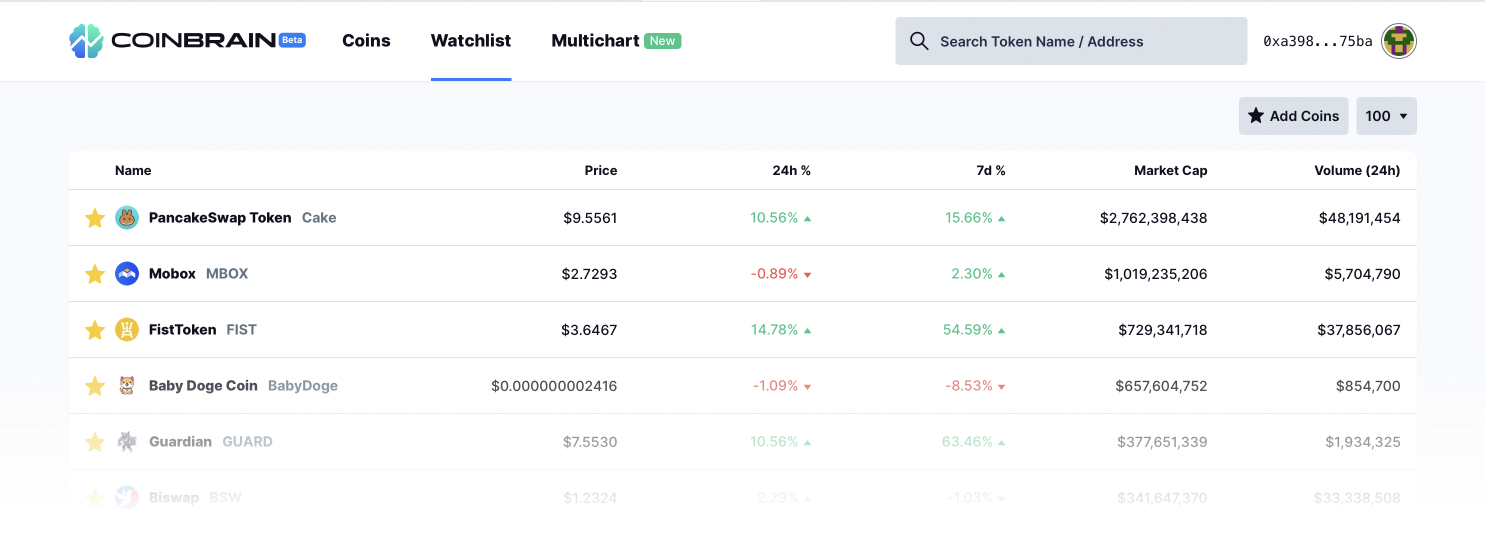Click the FIST ticker symbol
The image size is (1485, 546).
[x=242, y=330]
